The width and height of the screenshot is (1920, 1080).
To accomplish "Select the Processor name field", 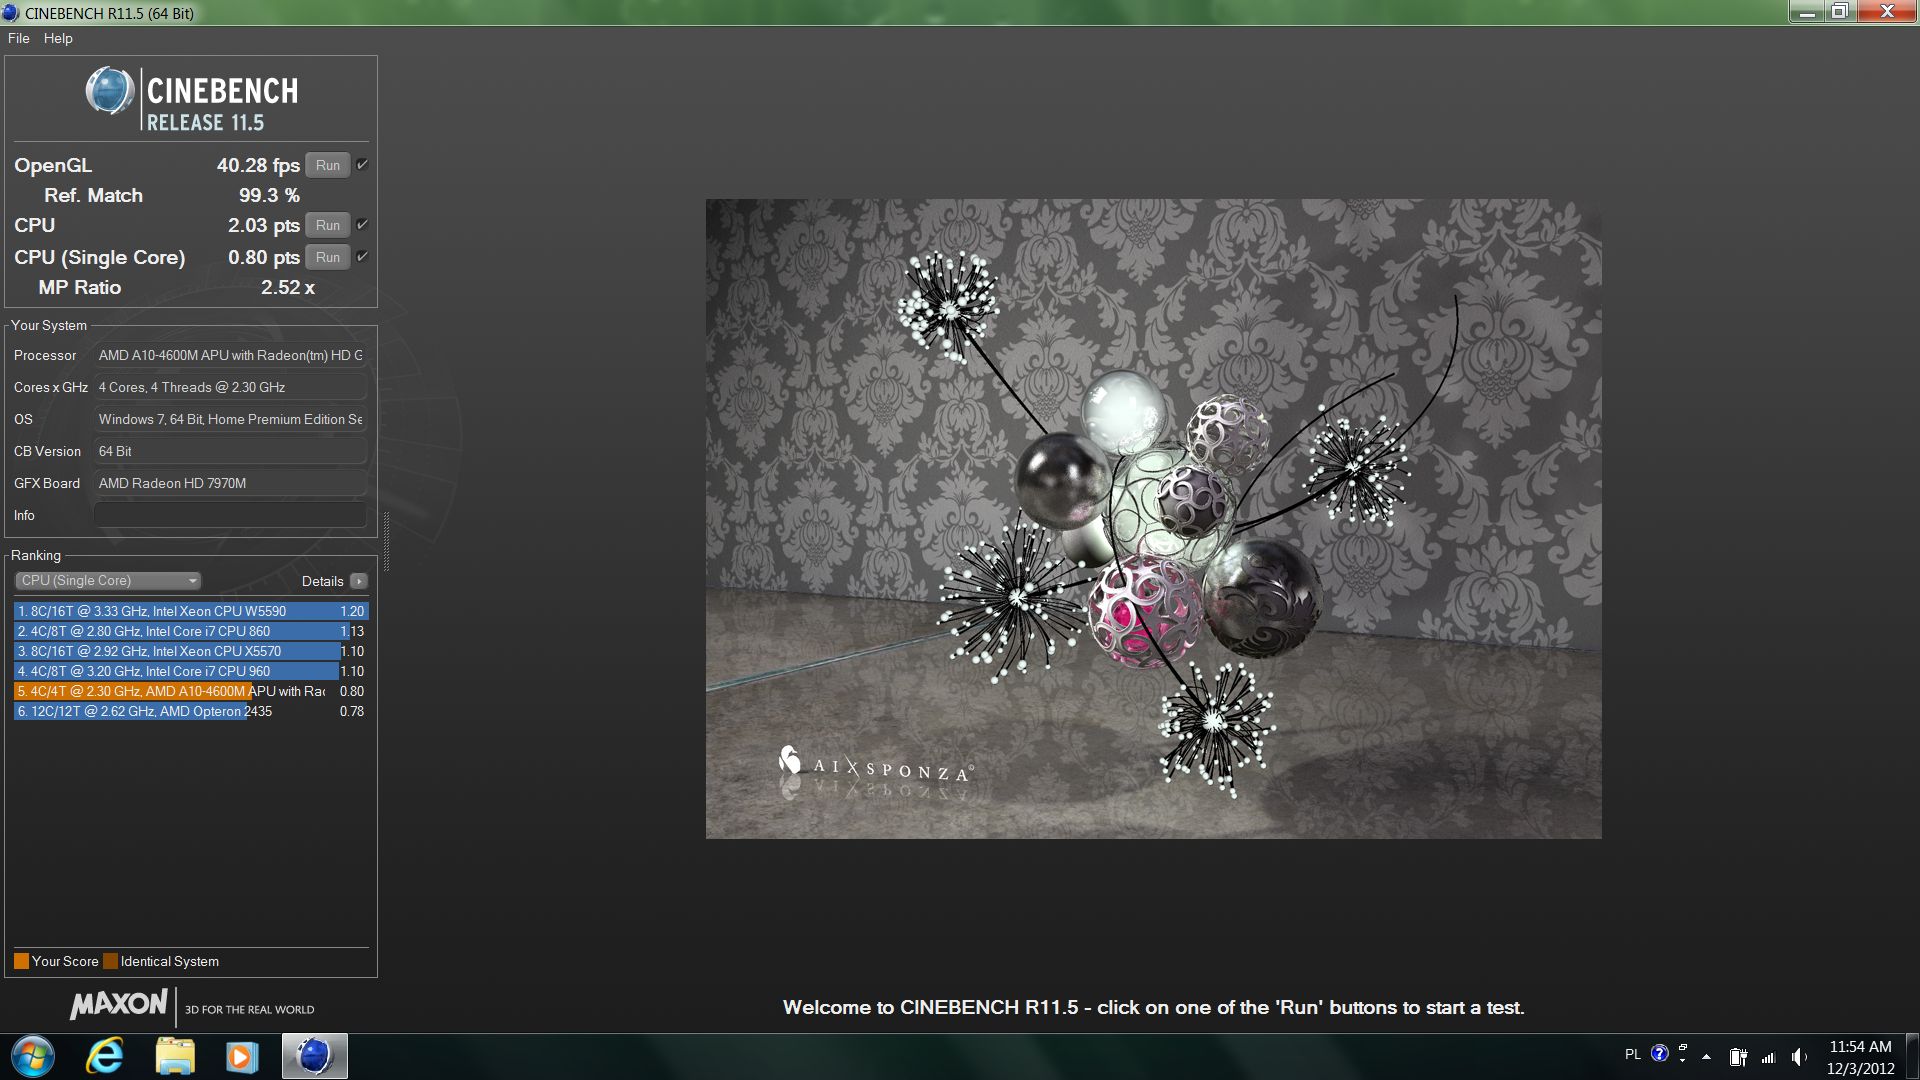I will [x=230, y=355].
